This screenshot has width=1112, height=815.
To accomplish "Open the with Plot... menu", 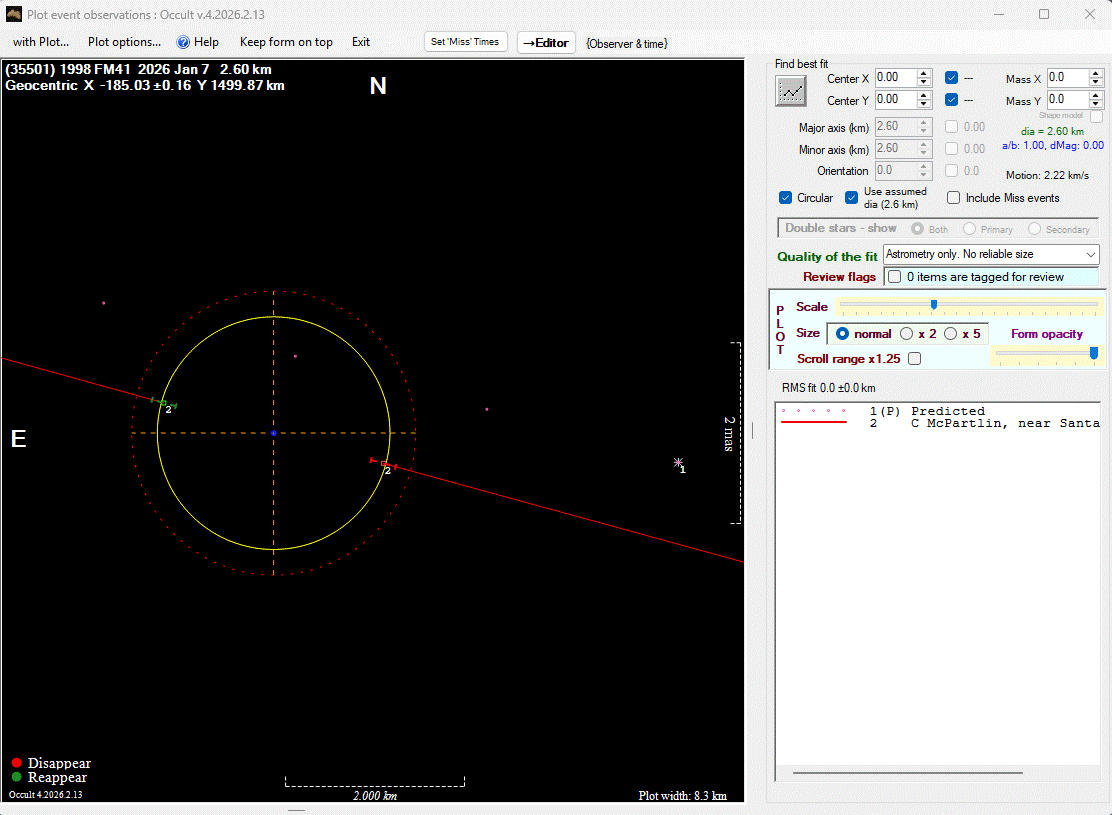I will tap(41, 42).
